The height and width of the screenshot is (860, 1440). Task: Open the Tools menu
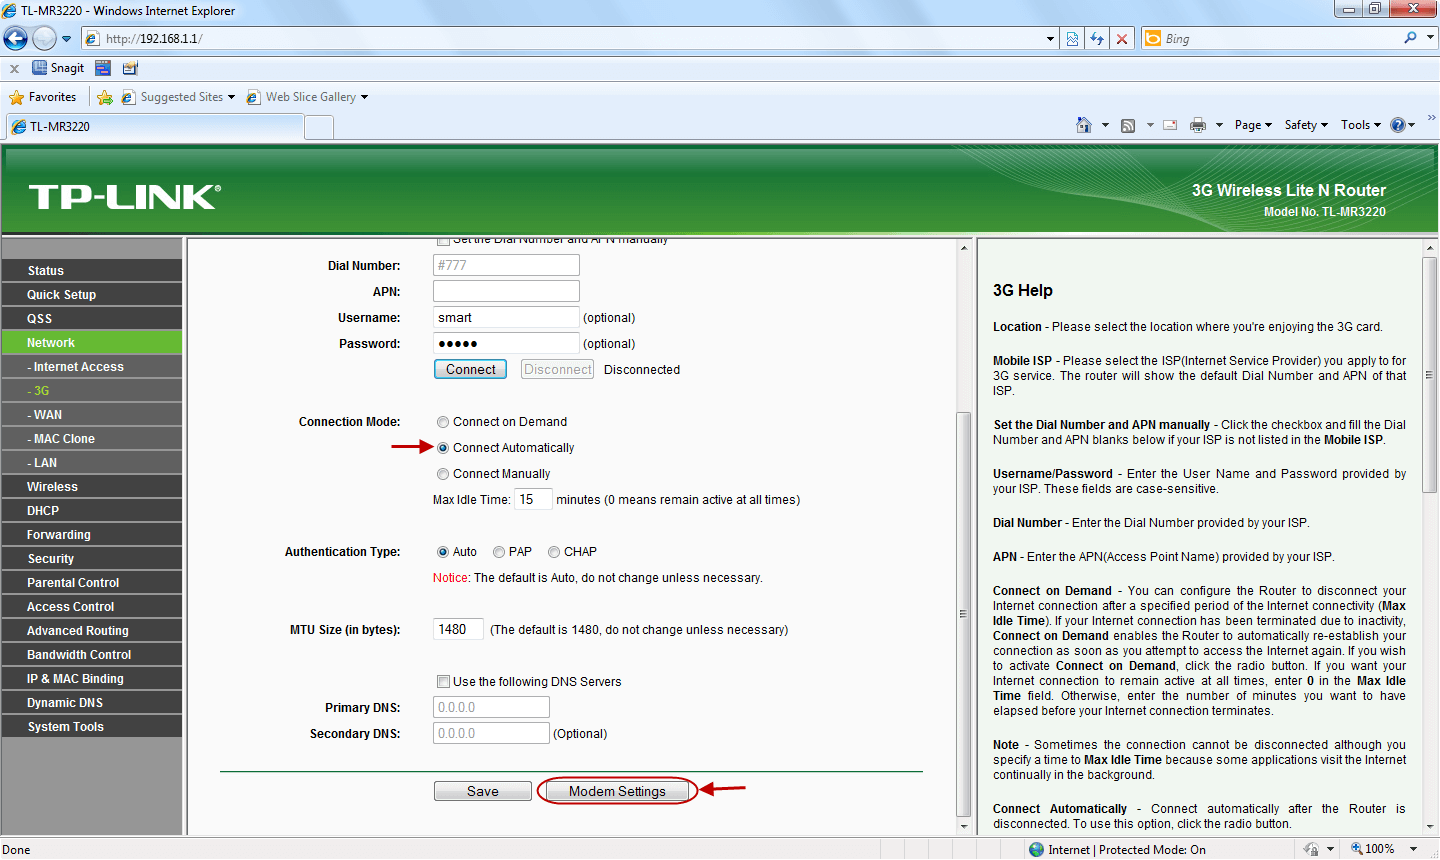[1361, 125]
